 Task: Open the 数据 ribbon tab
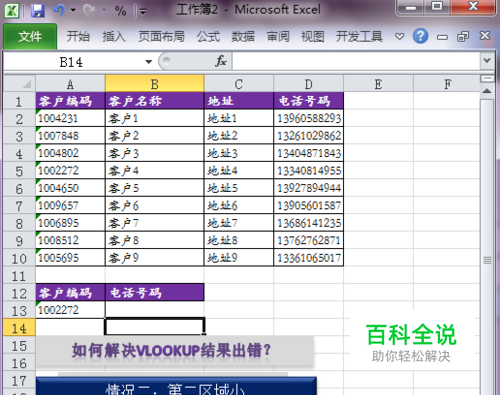tap(243, 36)
